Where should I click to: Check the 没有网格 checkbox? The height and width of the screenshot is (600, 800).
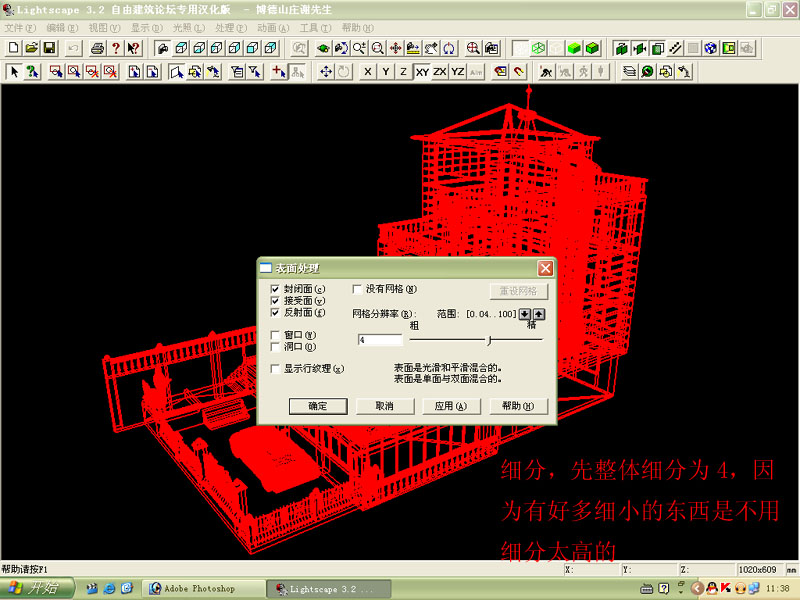(x=357, y=289)
